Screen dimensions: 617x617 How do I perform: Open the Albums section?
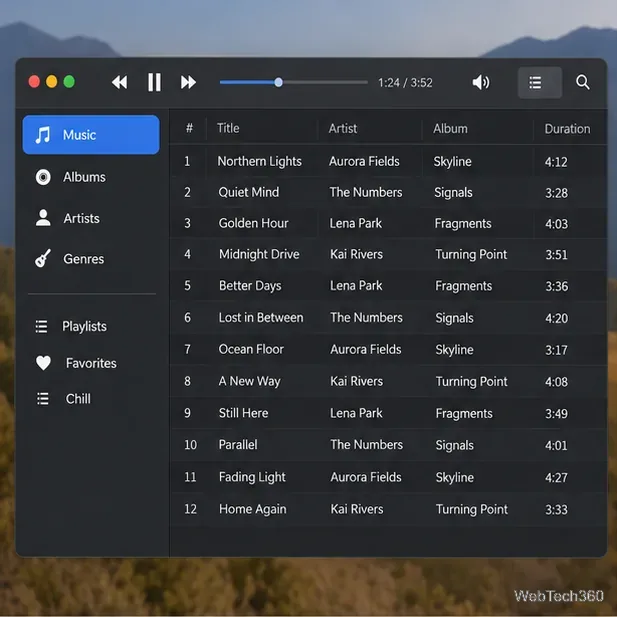click(x=84, y=177)
